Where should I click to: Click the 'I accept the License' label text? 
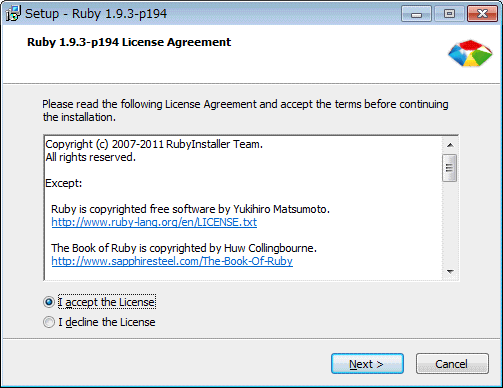[x=107, y=302]
